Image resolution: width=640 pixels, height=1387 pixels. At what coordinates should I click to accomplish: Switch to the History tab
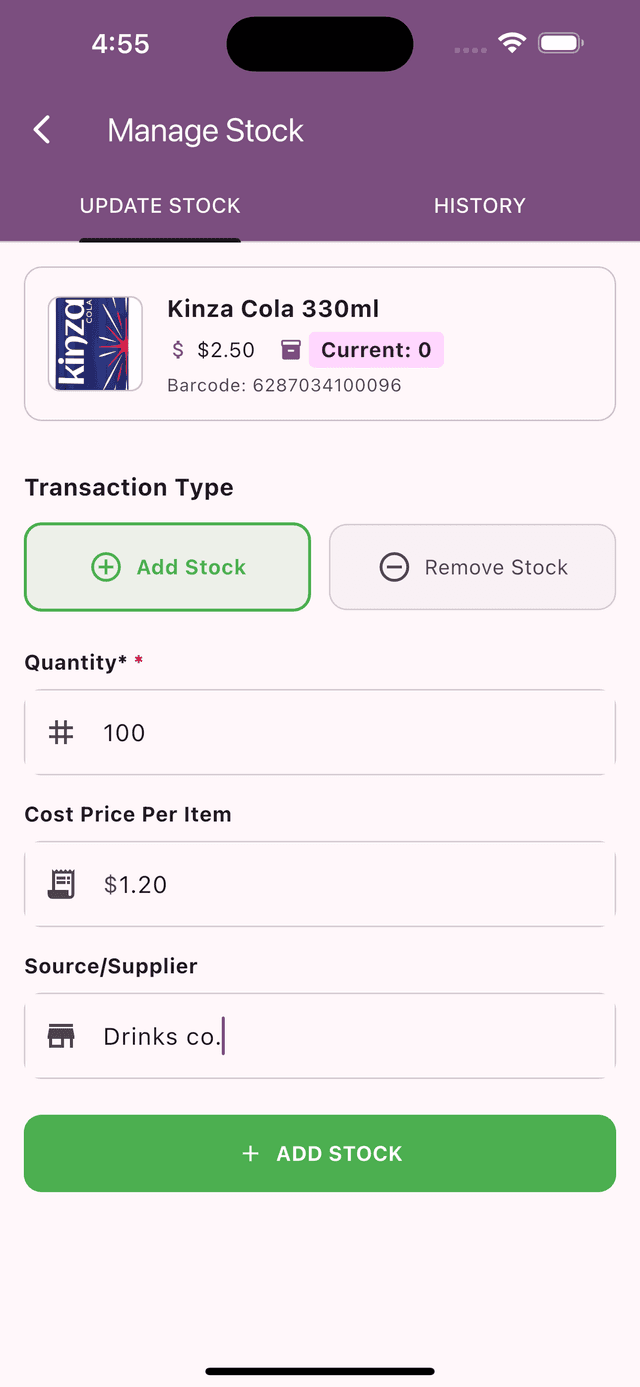tap(480, 206)
